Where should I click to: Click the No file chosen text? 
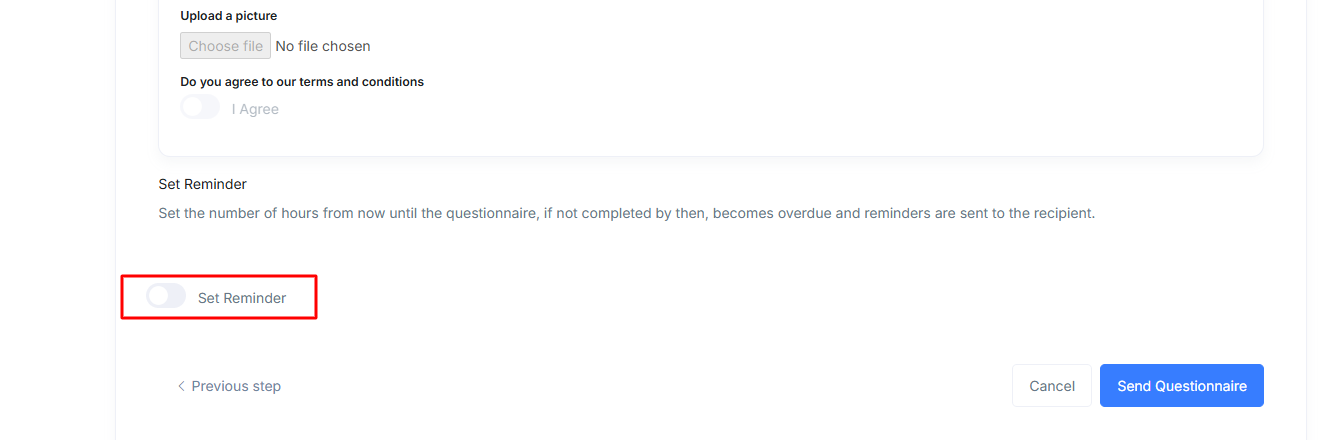(323, 46)
